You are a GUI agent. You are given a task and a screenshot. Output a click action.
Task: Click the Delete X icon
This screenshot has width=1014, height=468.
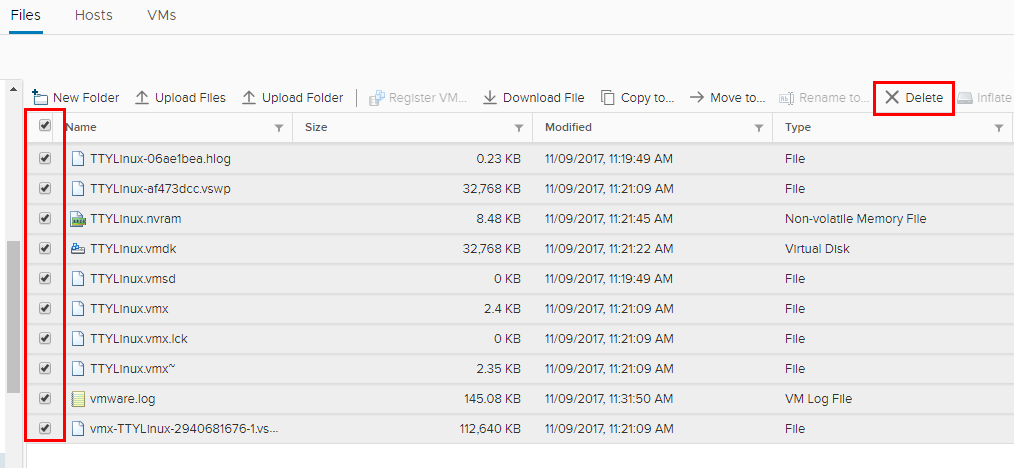[892, 97]
